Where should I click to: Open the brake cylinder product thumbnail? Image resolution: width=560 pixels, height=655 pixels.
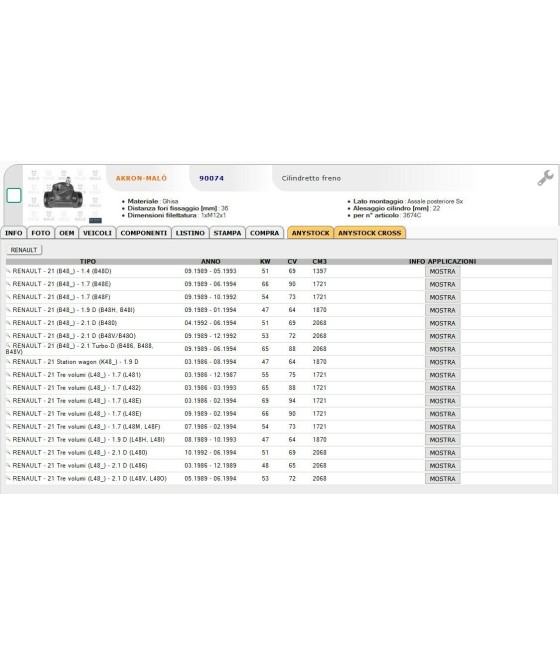pyautogui.click(x=63, y=195)
